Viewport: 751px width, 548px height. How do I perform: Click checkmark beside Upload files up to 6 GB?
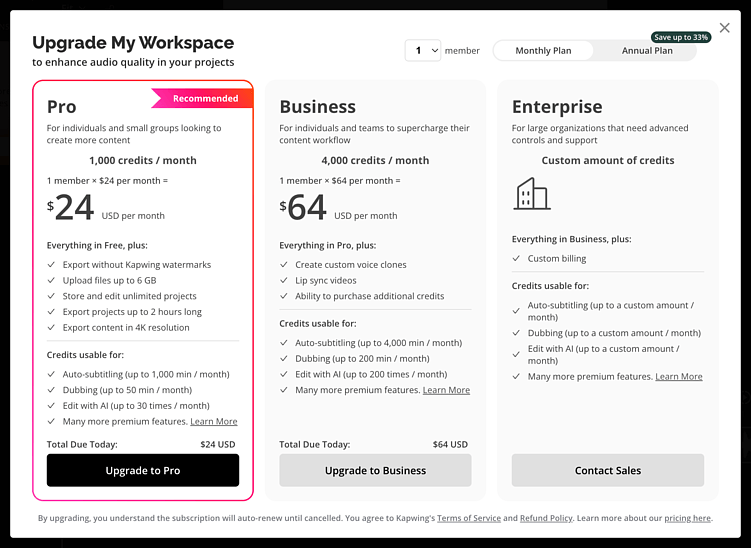pyautogui.click(x=51, y=280)
